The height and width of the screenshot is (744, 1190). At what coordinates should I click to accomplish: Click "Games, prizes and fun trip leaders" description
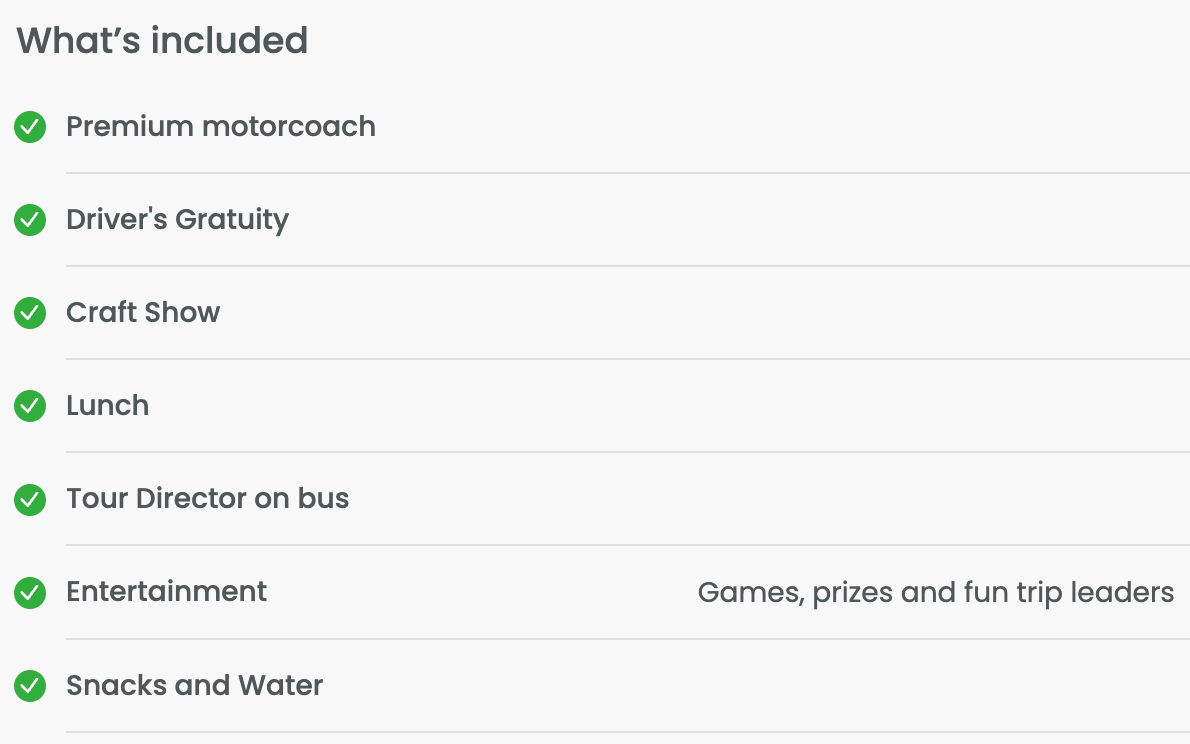(935, 593)
